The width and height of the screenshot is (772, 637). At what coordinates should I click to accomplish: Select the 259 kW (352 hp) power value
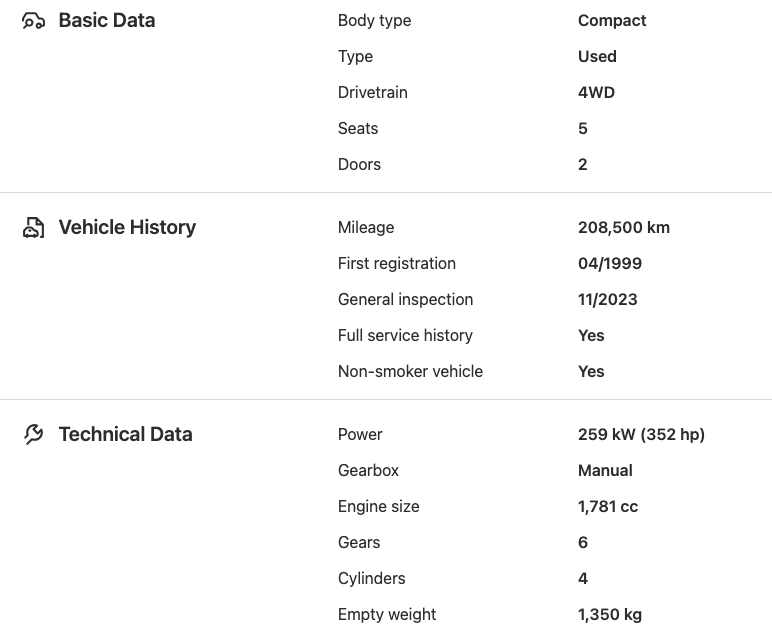pos(641,435)
